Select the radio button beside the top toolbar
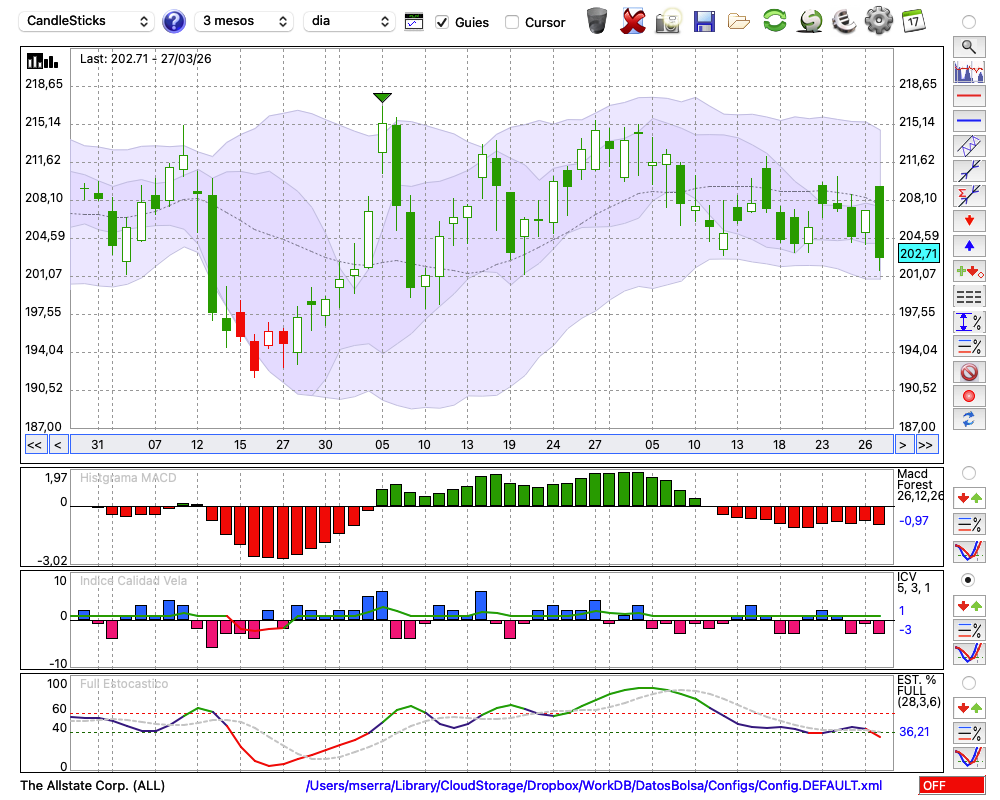 tap(969, 22)
